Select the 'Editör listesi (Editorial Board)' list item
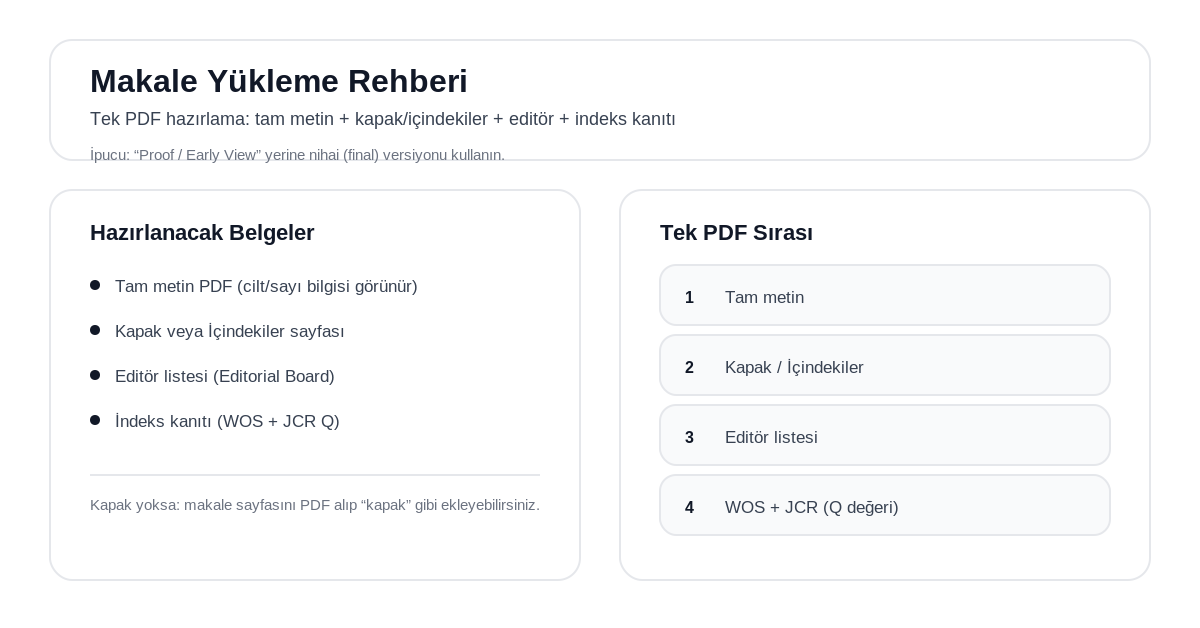This screenshot has width=1200, height=628. (224, 377)
